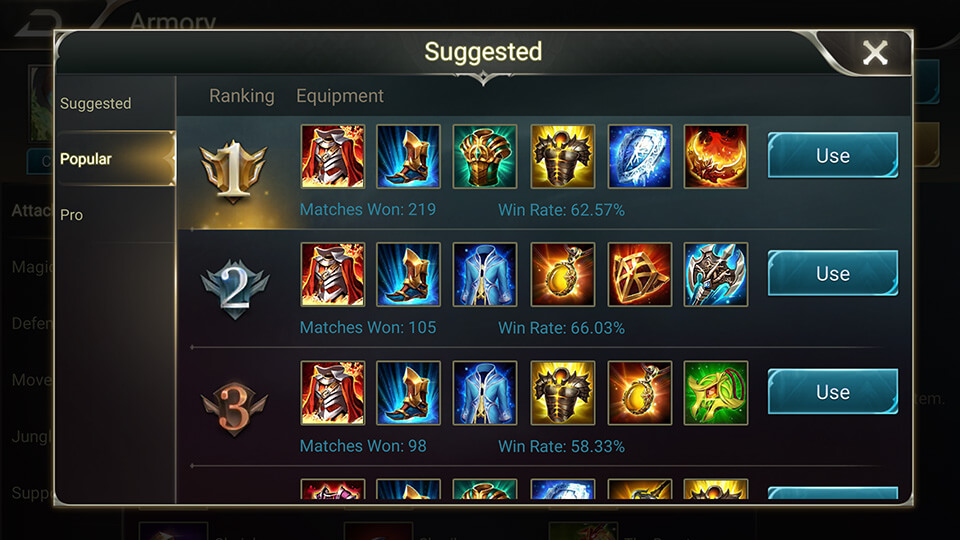The height and width of the screenshot is (540, 960).
Task: Click the ice shield item in rank 1
Action: (639, 156)
